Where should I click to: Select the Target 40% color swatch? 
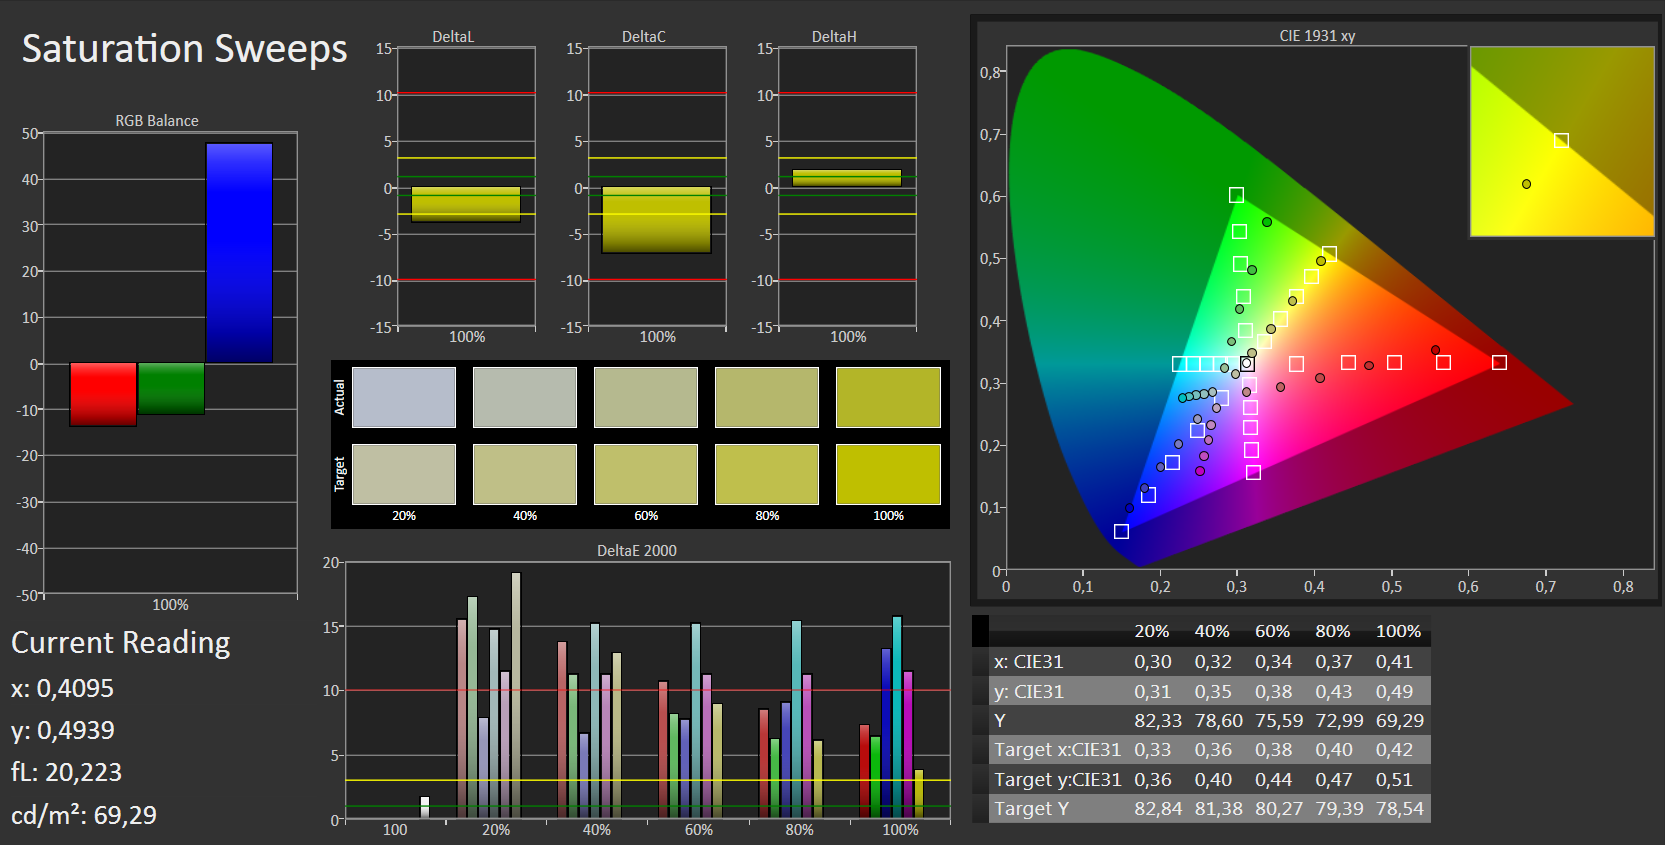pyautogui.click(x=525, y=474)
